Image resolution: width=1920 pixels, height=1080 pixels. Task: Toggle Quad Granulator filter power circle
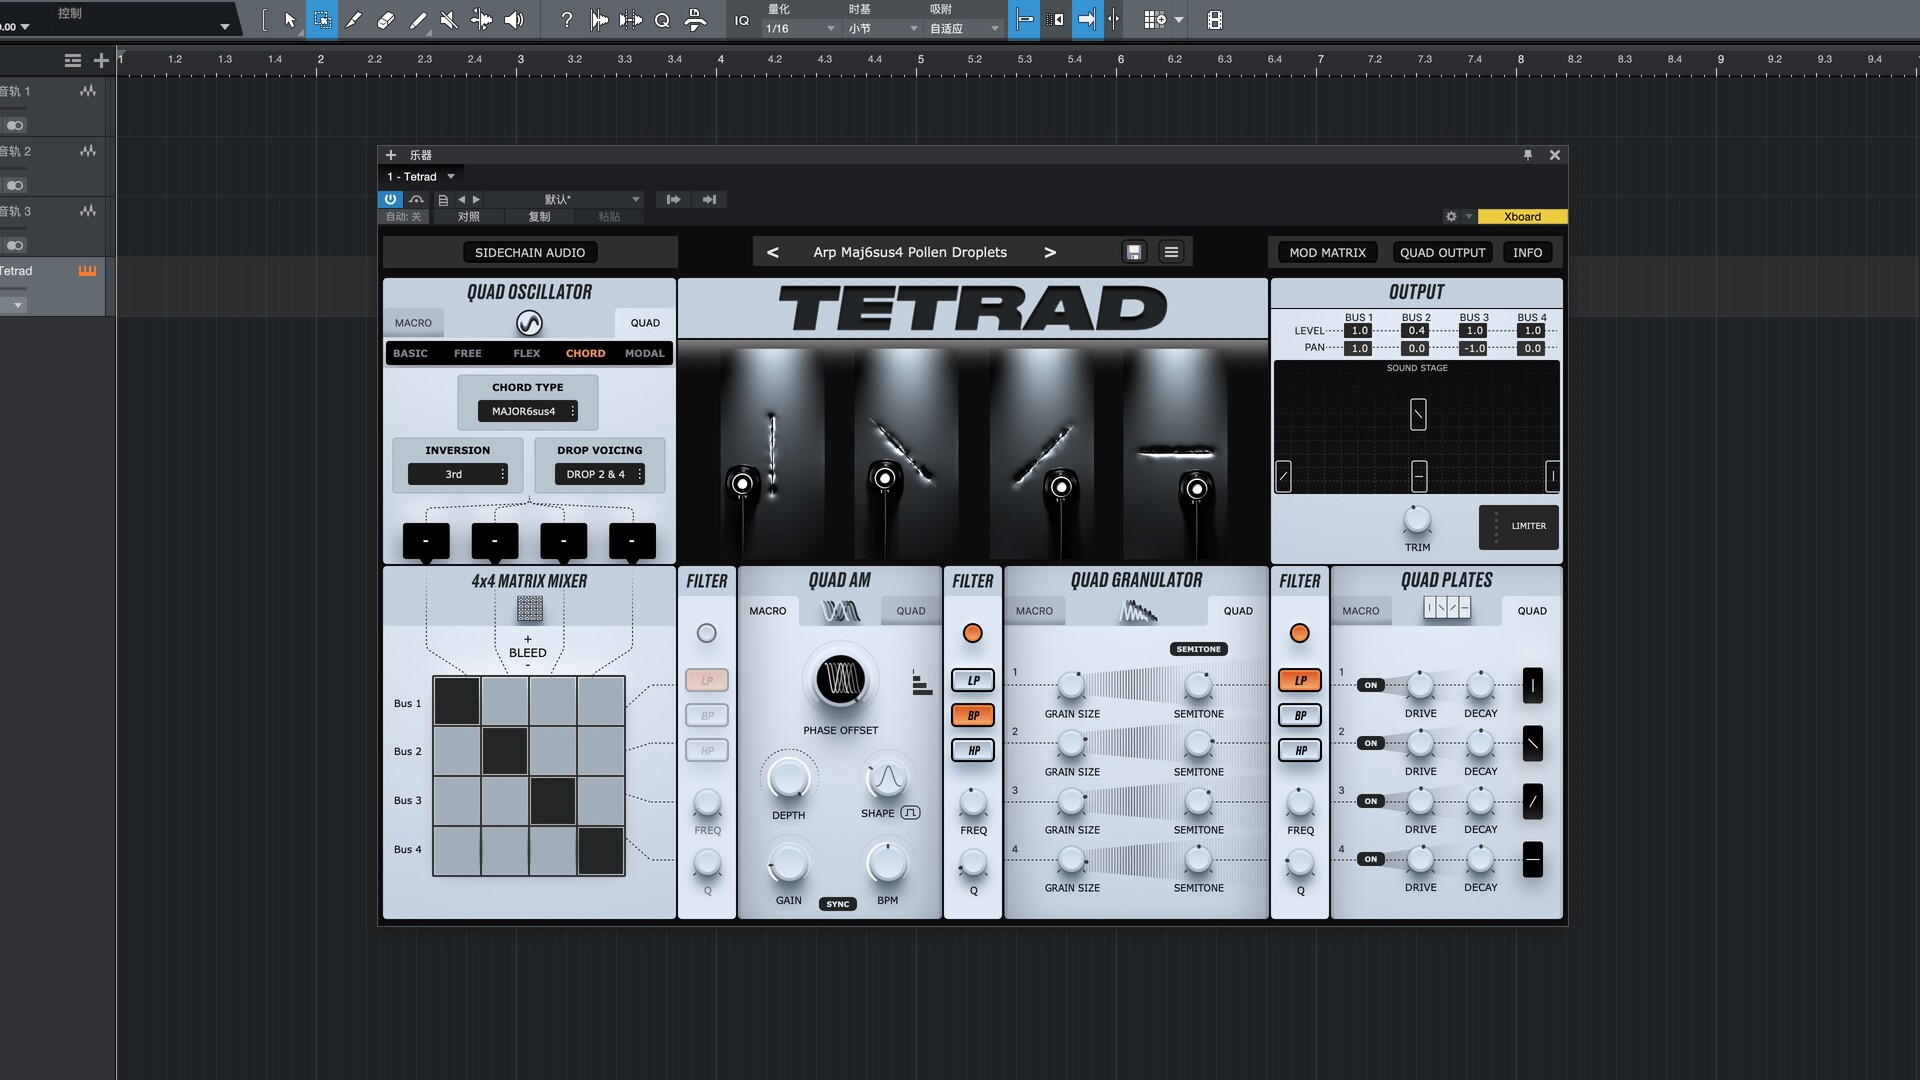972,633
